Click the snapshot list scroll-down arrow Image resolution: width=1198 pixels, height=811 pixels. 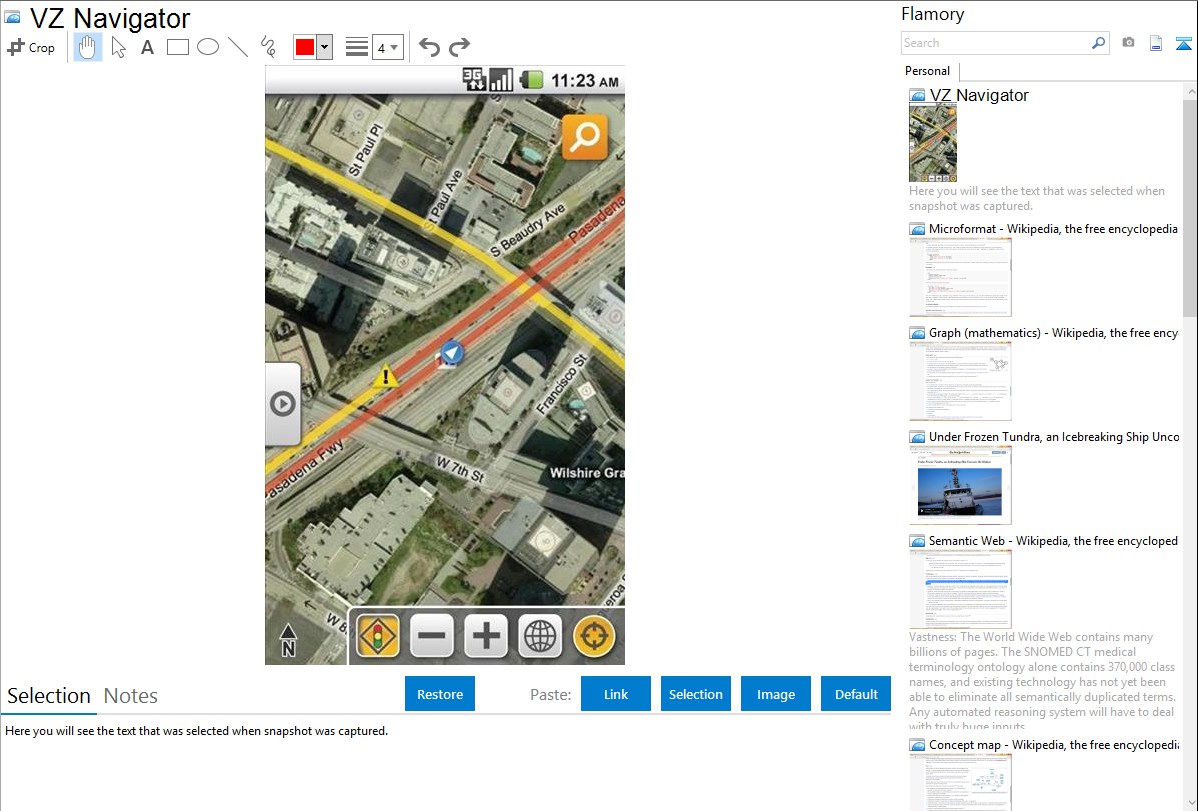(1190, 803)
